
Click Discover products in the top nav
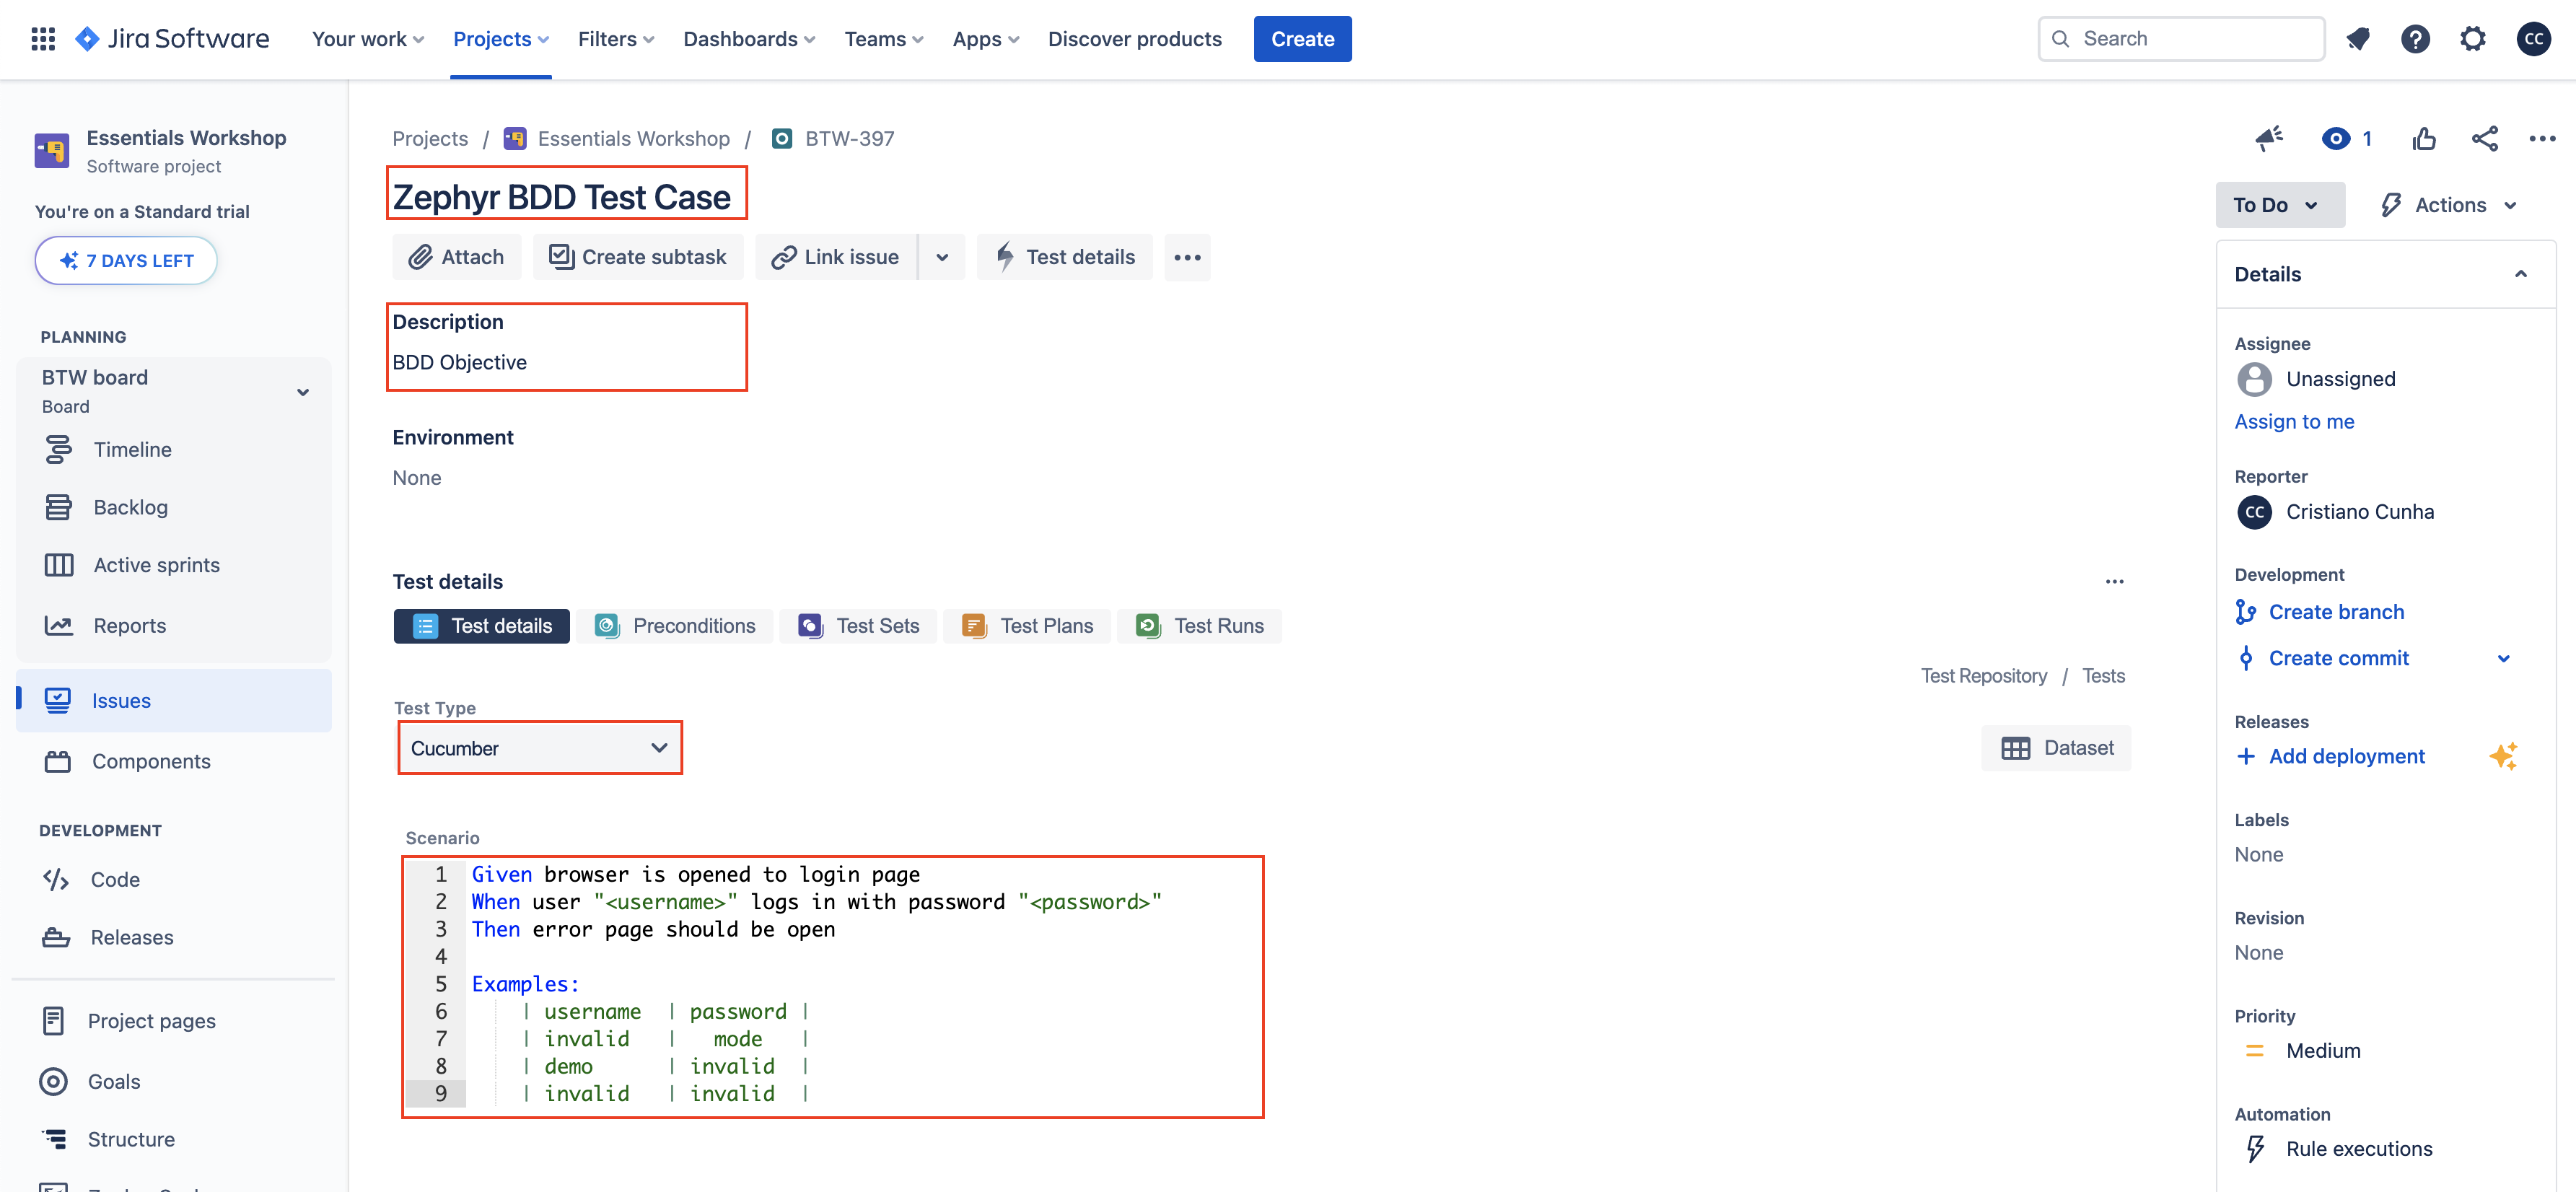[x=1134, y=39]
